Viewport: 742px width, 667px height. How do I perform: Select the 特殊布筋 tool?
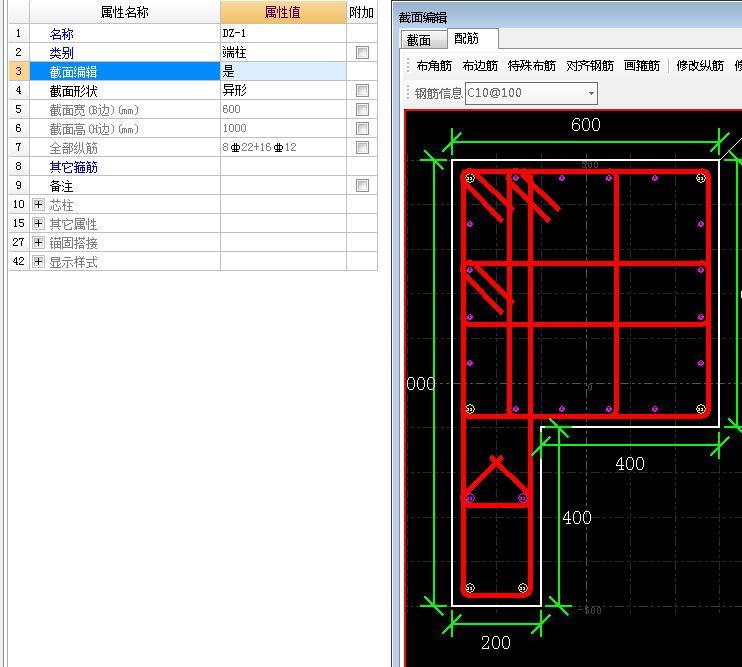pyautogui.click(x=531, y=66)
